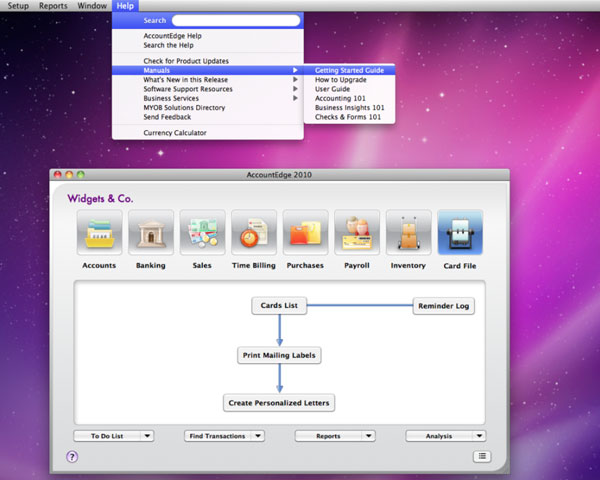Viewport: 600px width, 480px height.
Task: Click the list view icon button at bottom right
Action: point(482,456)
